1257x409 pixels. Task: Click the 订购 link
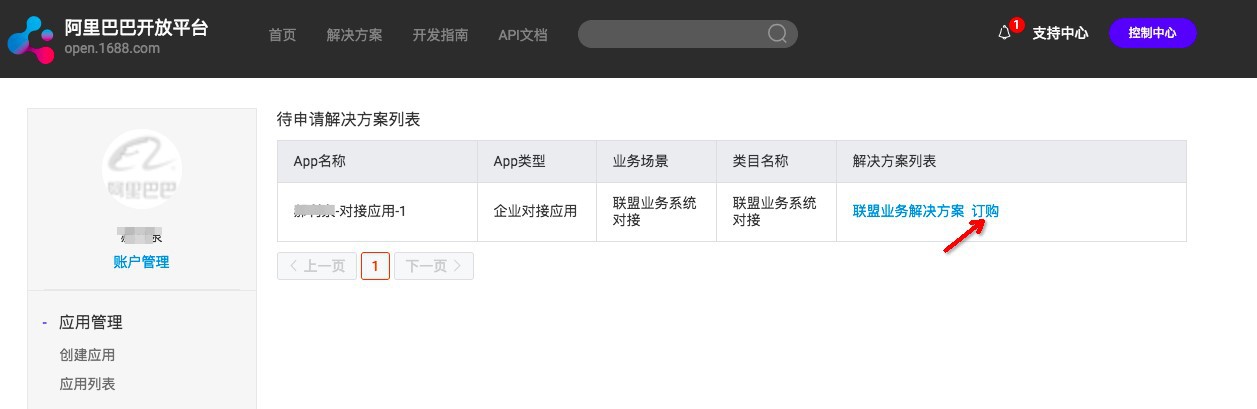[985, 211]
